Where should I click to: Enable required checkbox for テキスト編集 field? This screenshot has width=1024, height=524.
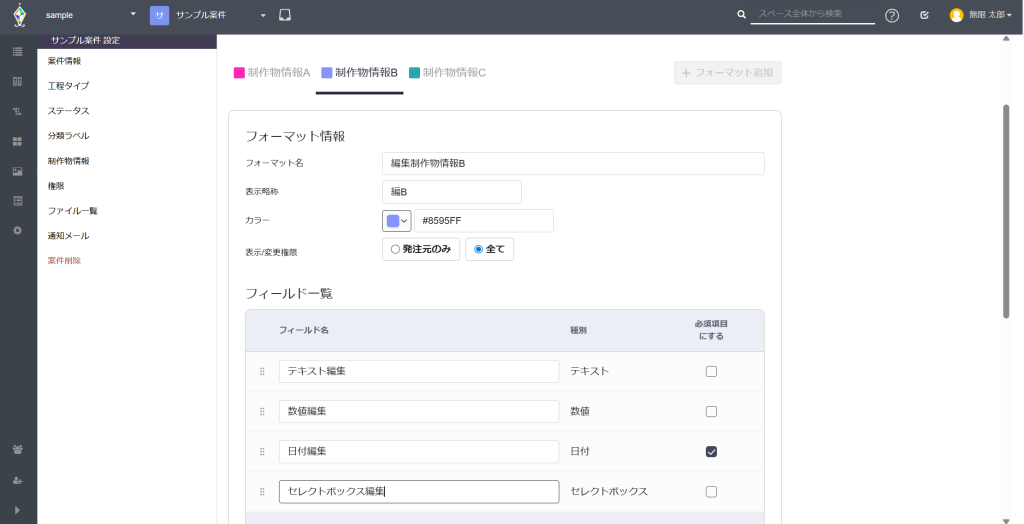712,372
